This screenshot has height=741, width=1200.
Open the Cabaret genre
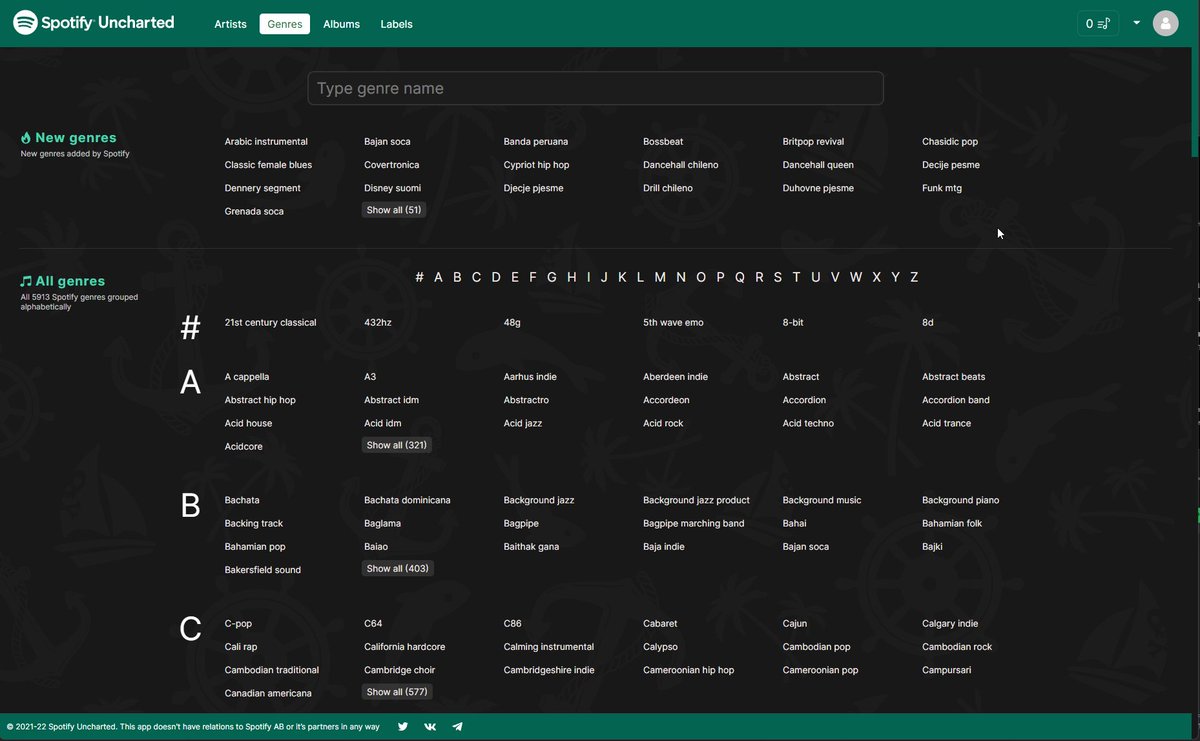coord(660,624)
